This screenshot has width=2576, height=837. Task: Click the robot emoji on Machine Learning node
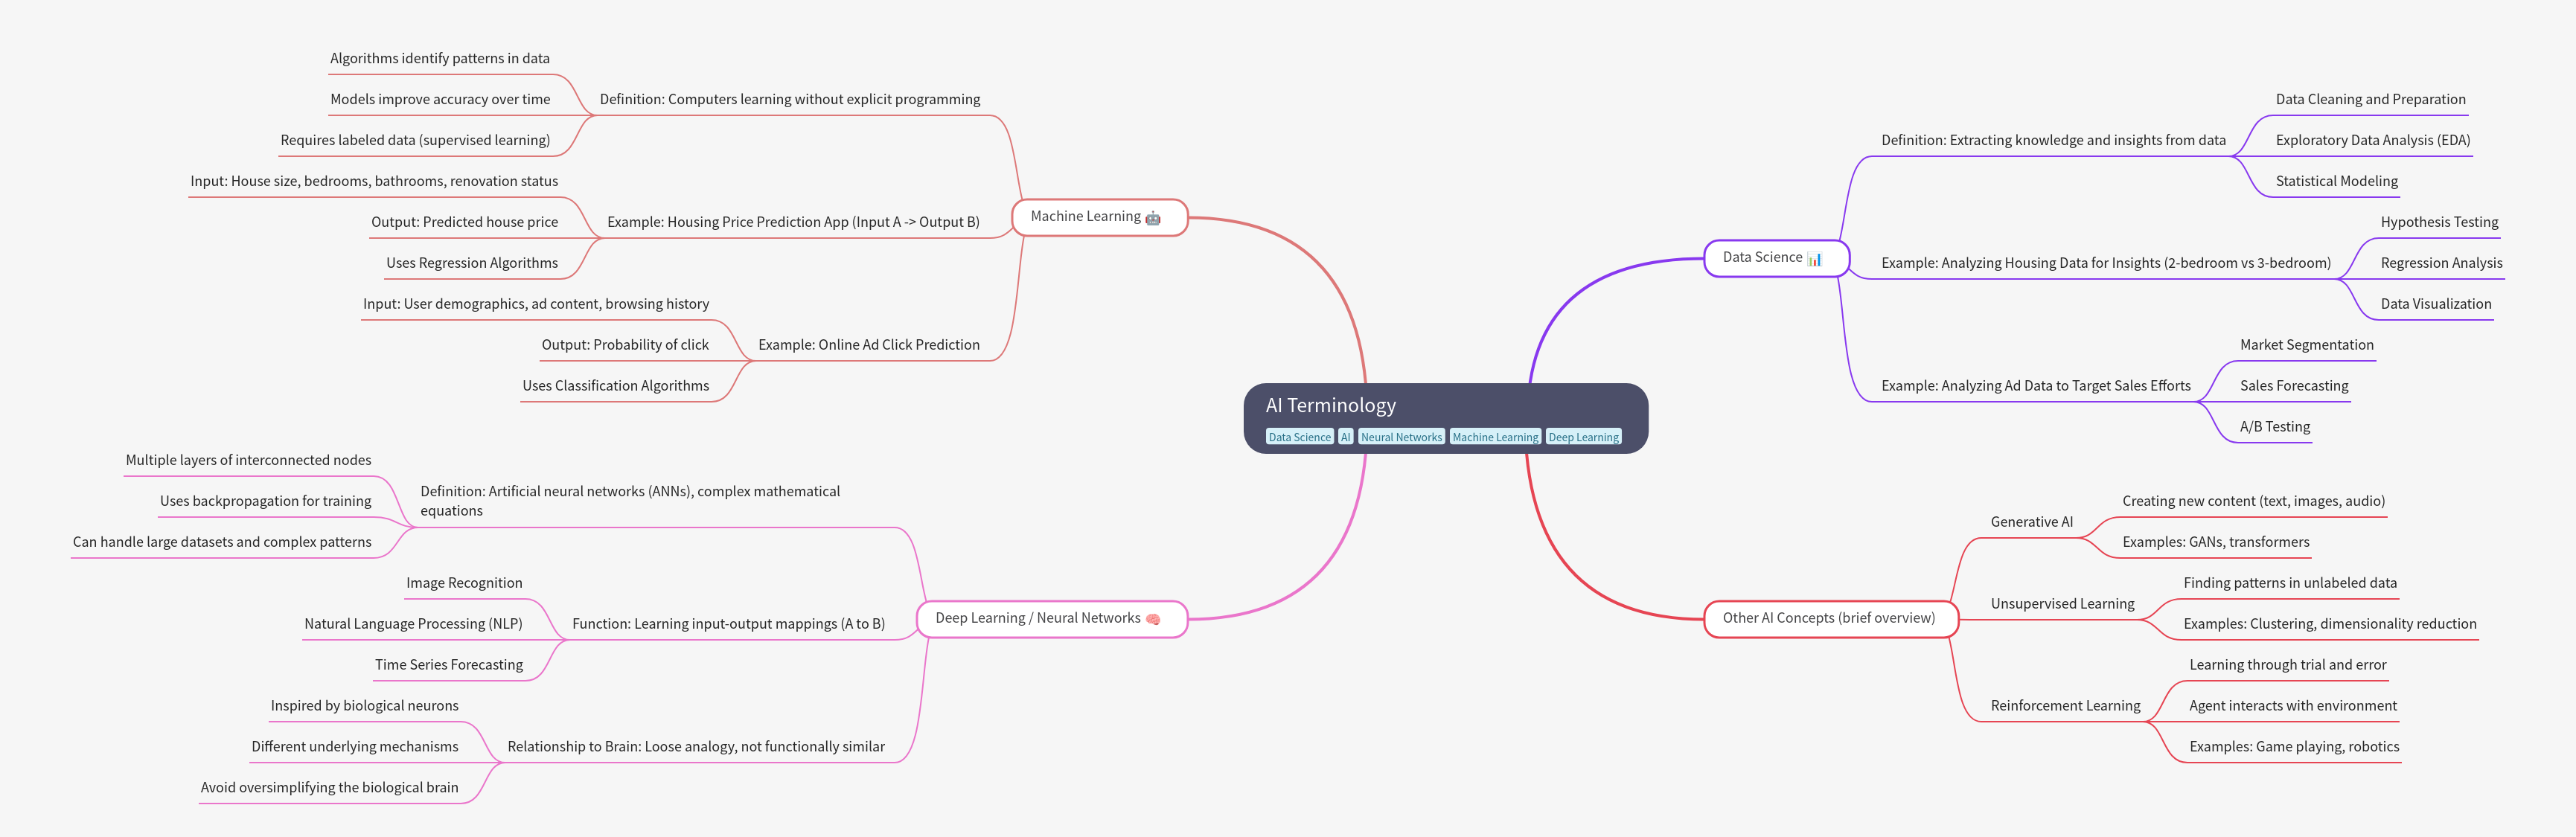click(1153, 217)
